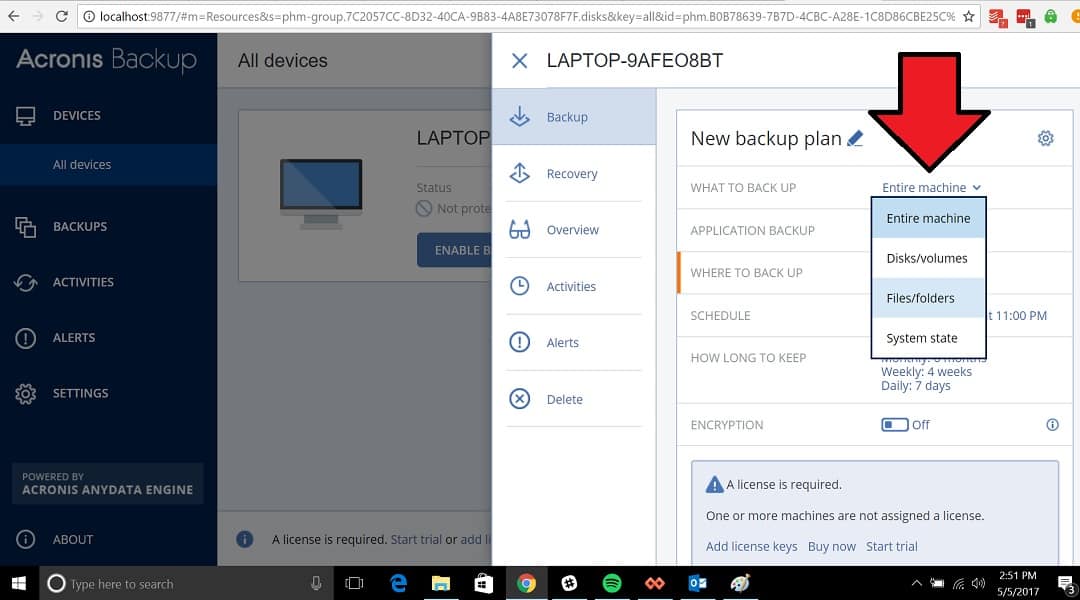Click the Devices monitor icon in the sidebar
1080x600 pixels.
[25, 116]
